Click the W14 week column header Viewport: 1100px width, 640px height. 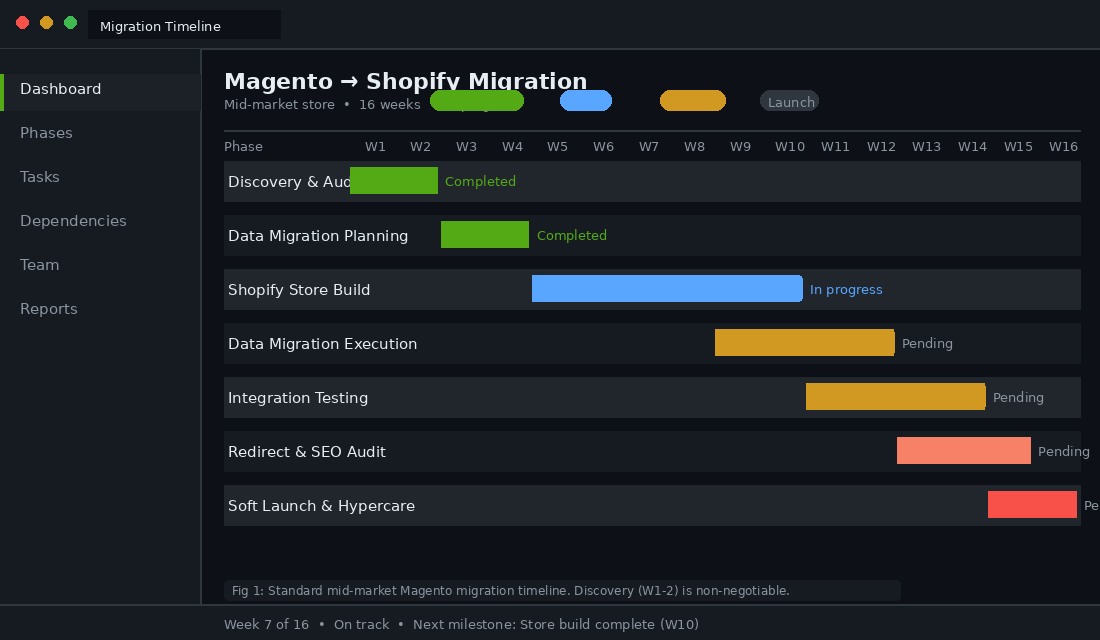click(972, 147)
